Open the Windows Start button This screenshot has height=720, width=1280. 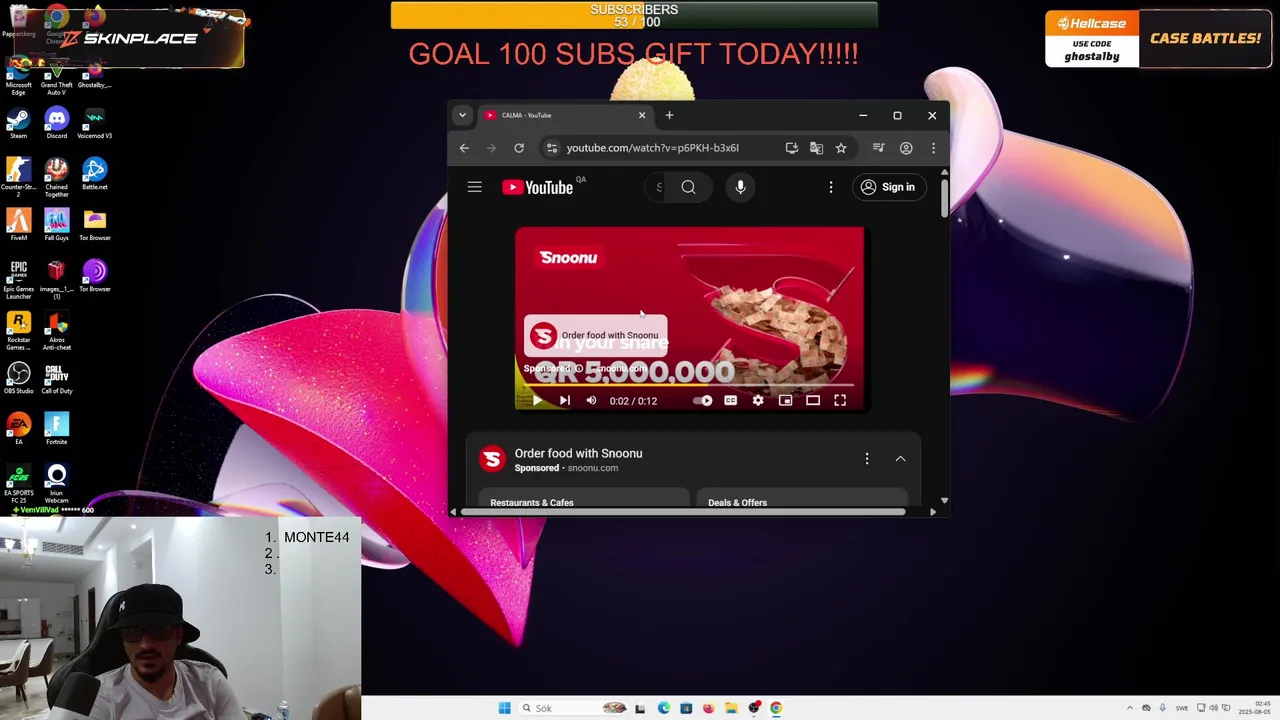[505, 708]
